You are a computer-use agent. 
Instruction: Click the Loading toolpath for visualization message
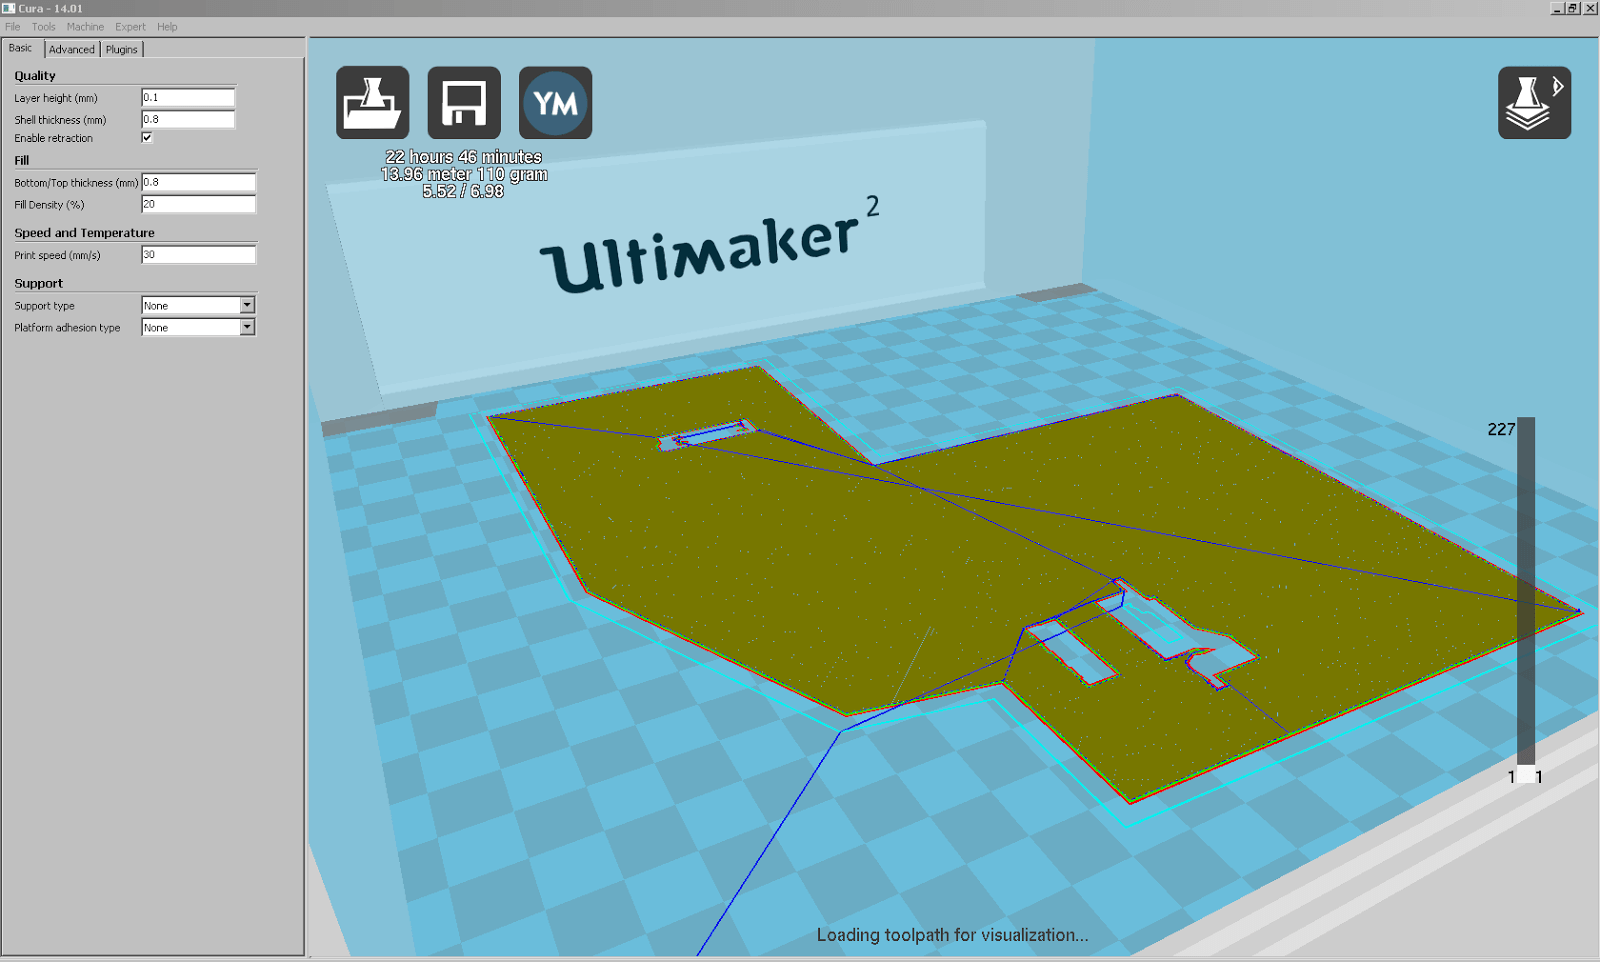tap(952, 935)
